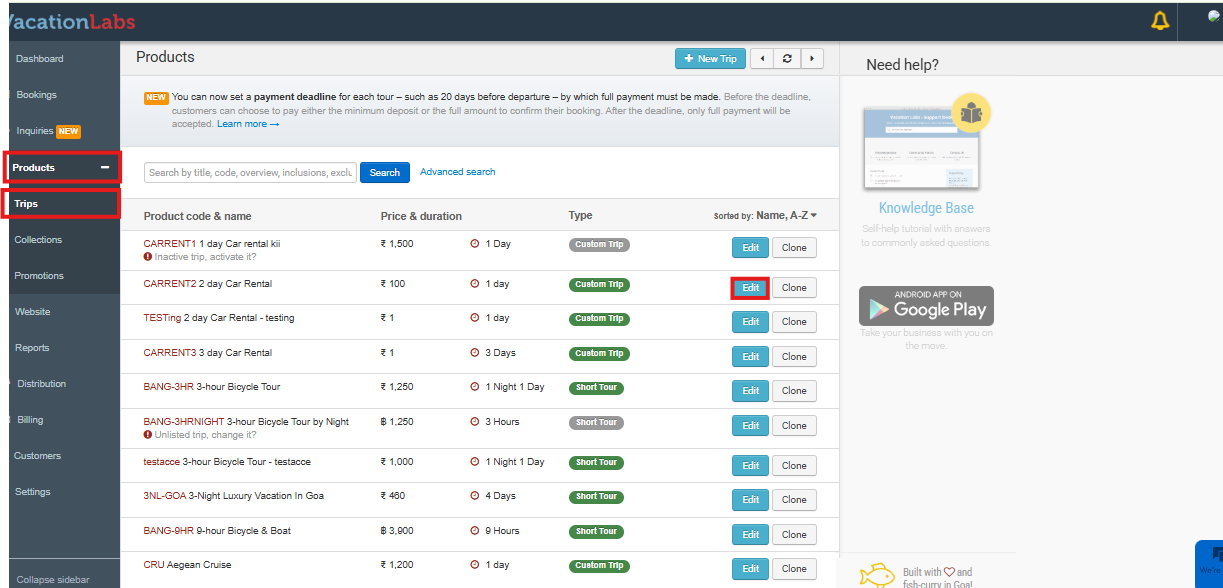Click the Google Play Android app badge
This screenshot has height=588, width=1223.
[x=926, y=306]
